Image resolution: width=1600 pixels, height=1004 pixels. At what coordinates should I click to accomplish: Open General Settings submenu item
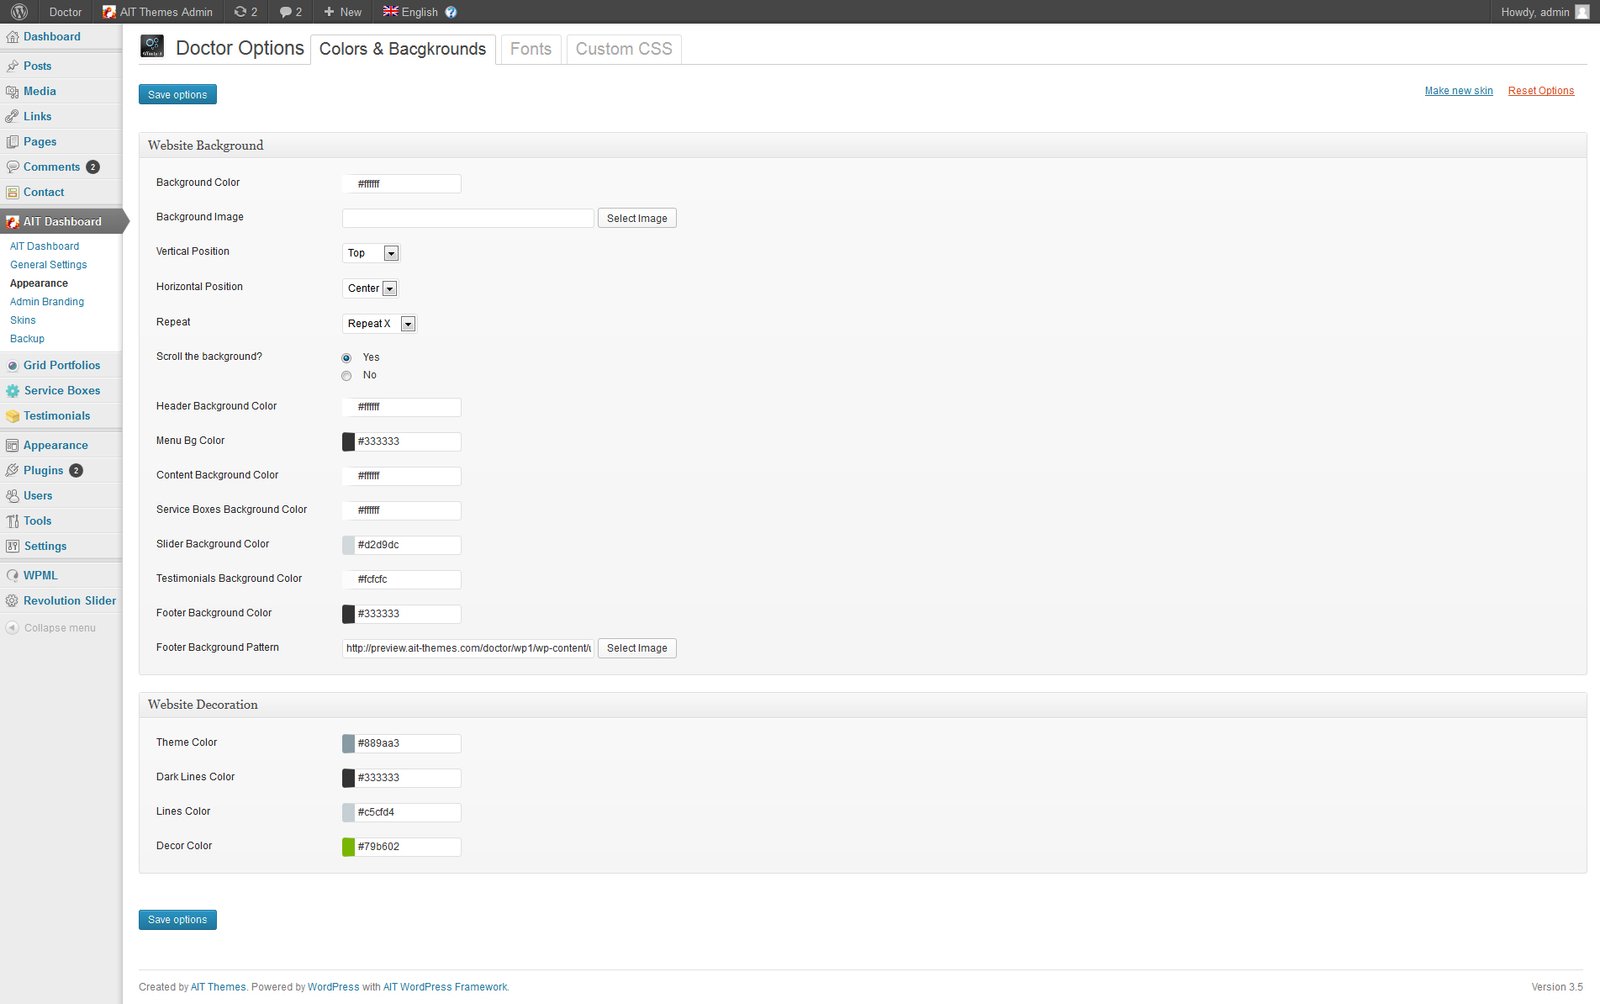[x=48, y=265]
